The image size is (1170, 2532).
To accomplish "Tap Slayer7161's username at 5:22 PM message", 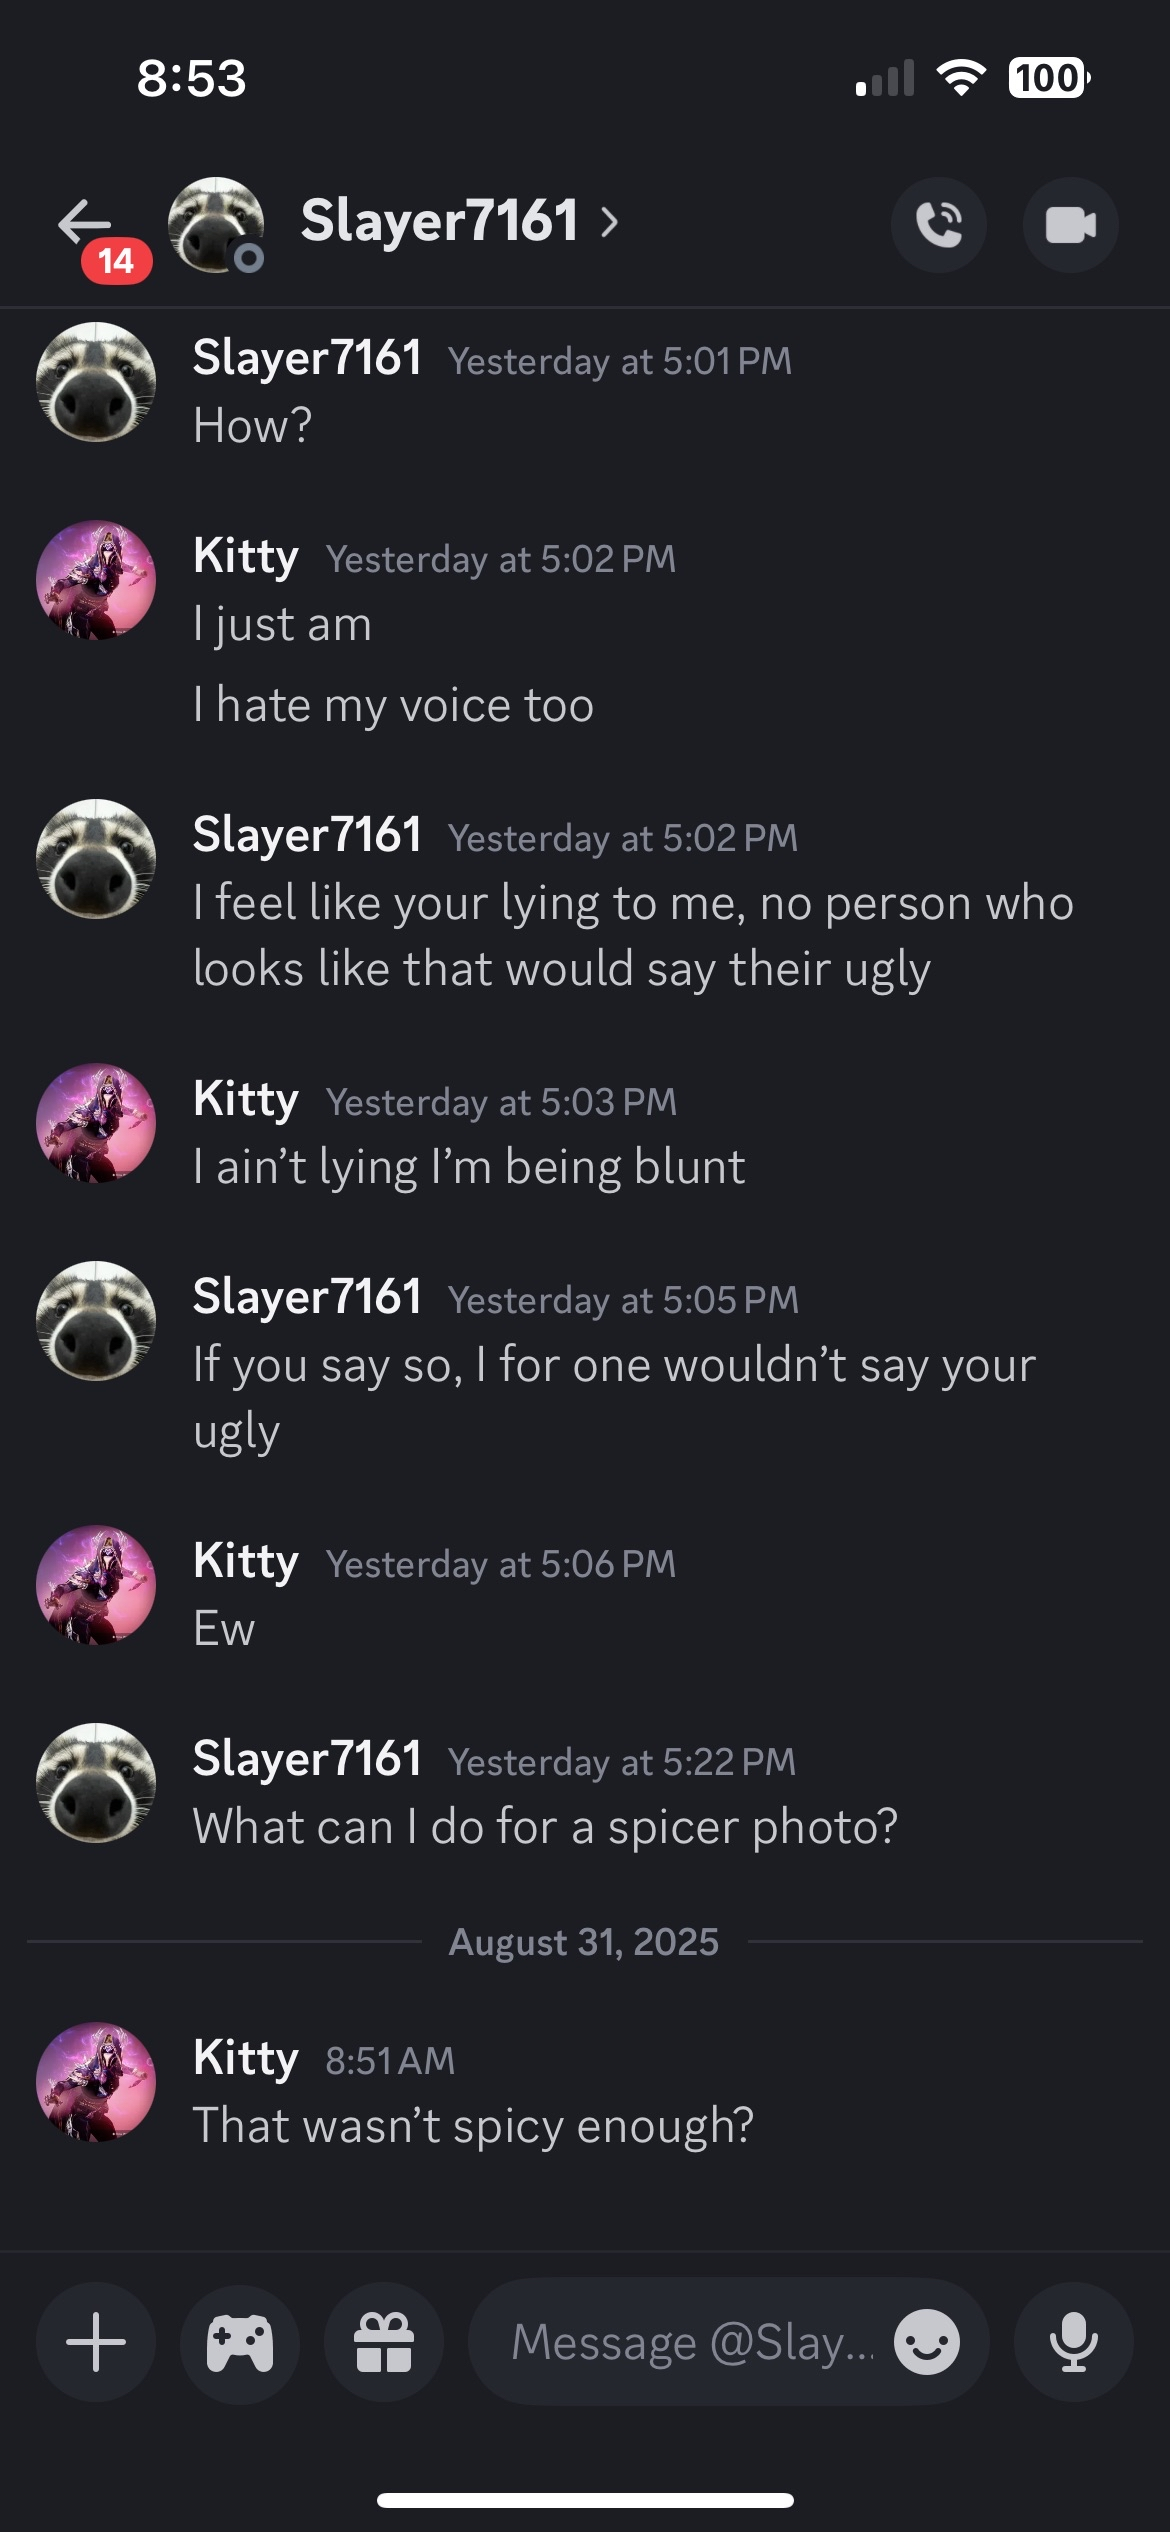I will pyautogui.click(x=307, y=1759).
